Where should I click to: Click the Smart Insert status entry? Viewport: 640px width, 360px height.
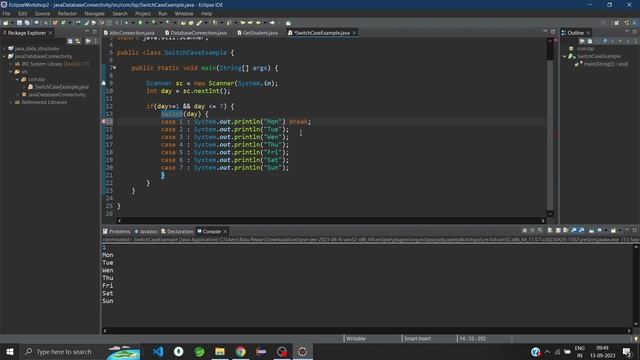(x=417, y=338)
